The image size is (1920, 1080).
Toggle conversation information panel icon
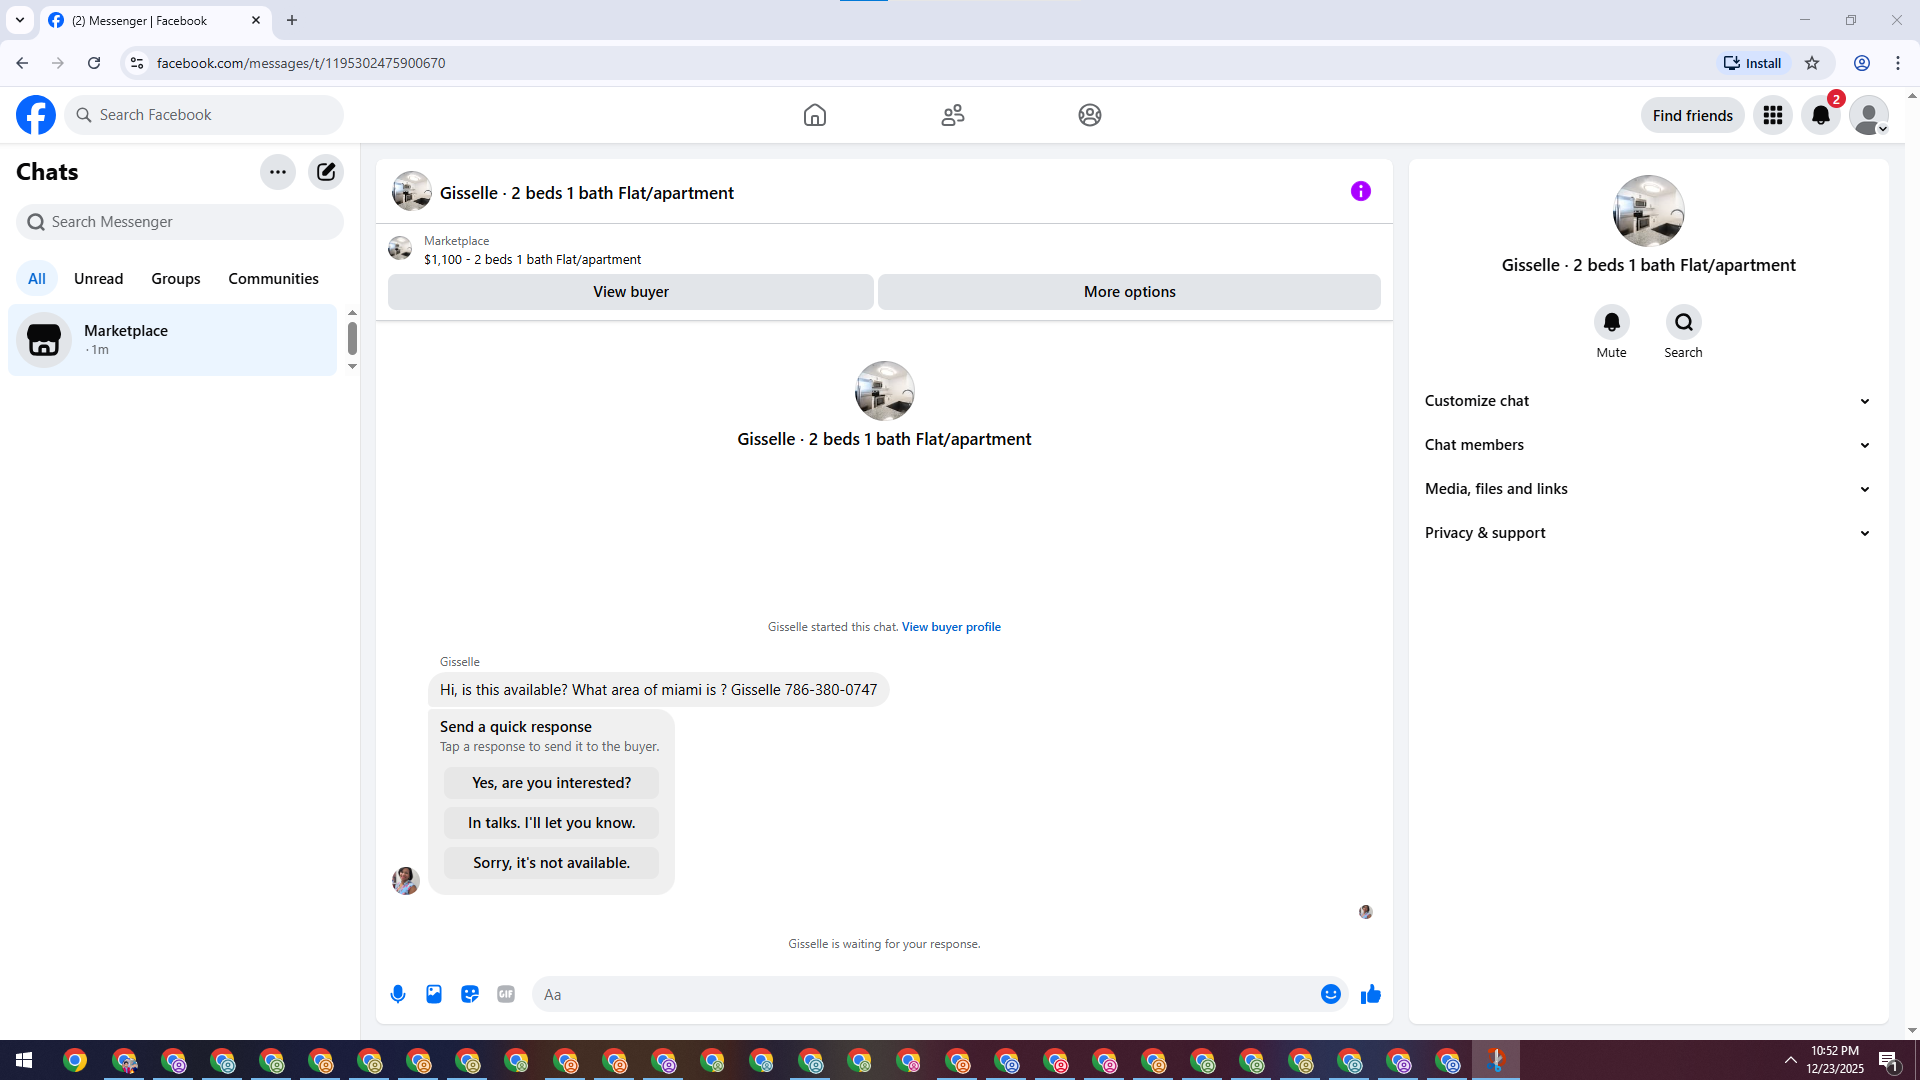click(1360, 191)
